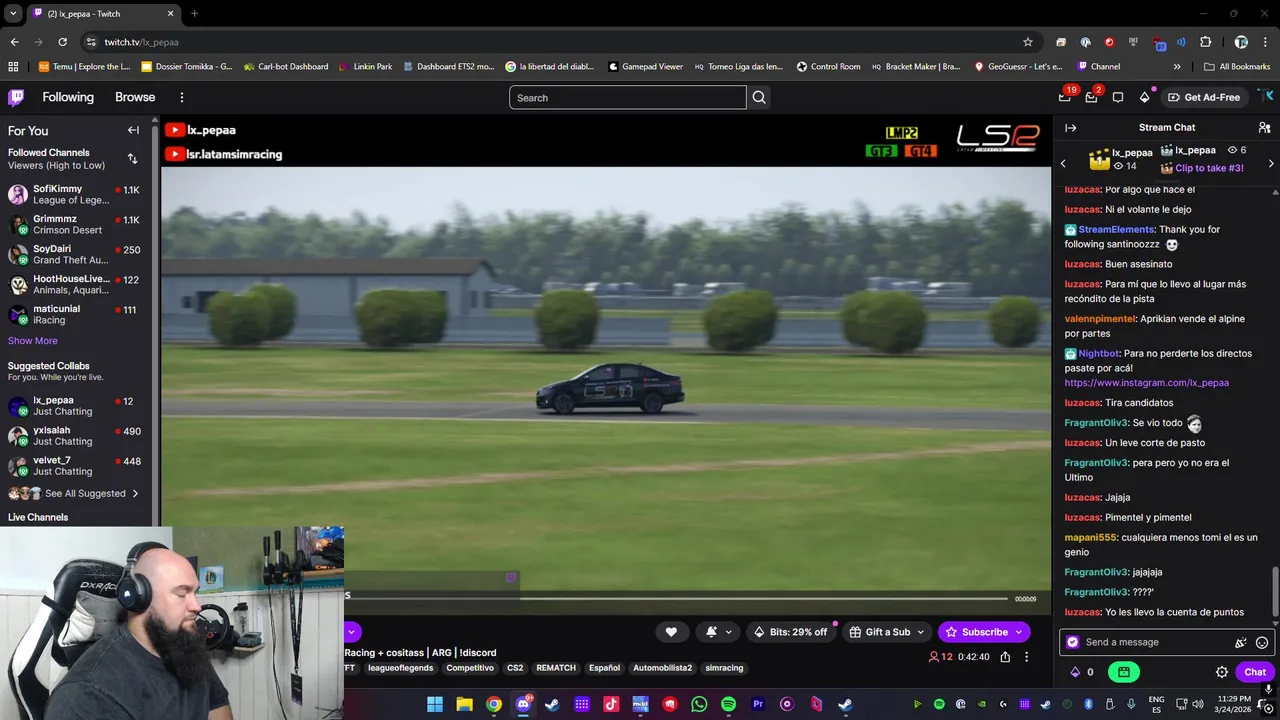Open the All Bookmarks folder
The width and height of the screenshot is (1280, 720).
click(x=1237, y=66)
